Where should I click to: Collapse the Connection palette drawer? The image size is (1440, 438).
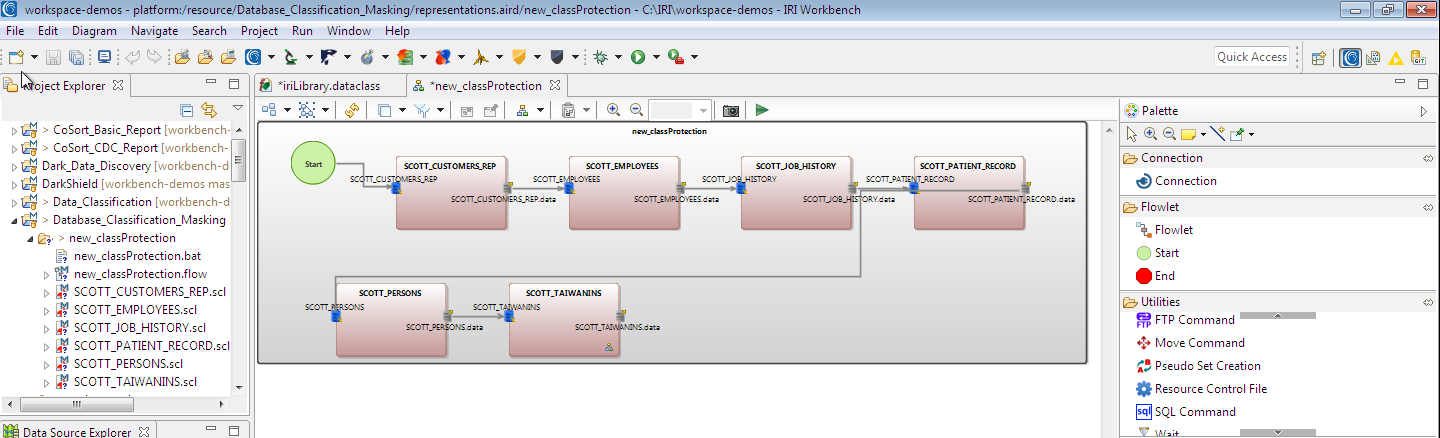tap(1428, 158)
